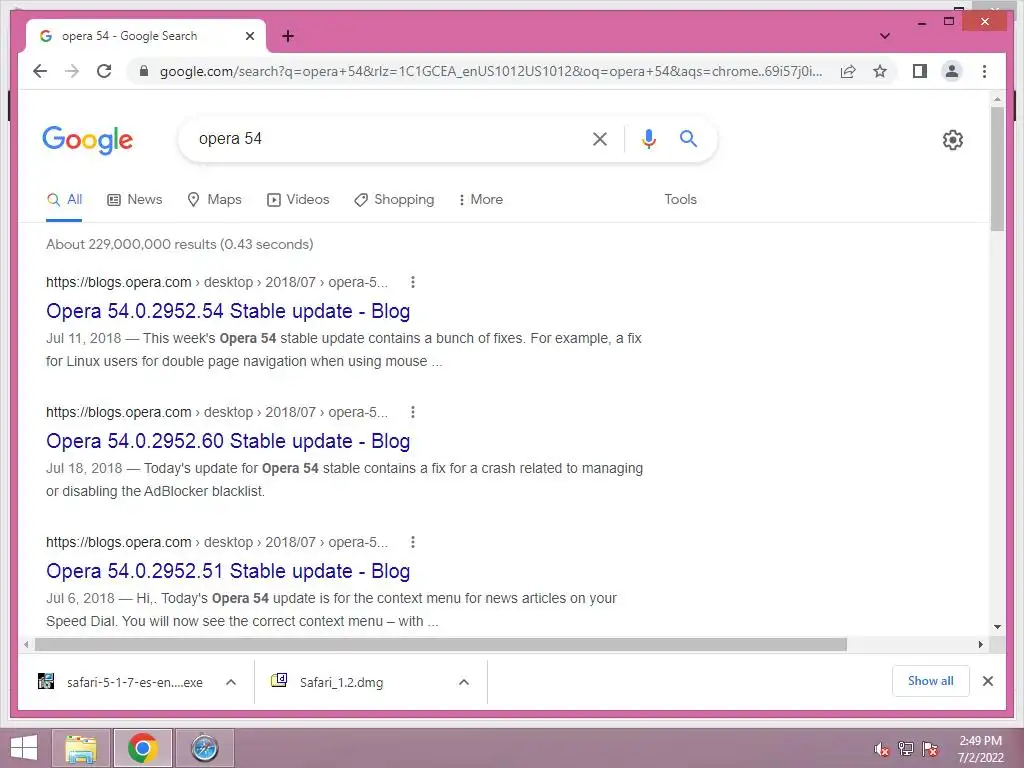
Task: Go back to the previous page
Action: tap(40, 71)
